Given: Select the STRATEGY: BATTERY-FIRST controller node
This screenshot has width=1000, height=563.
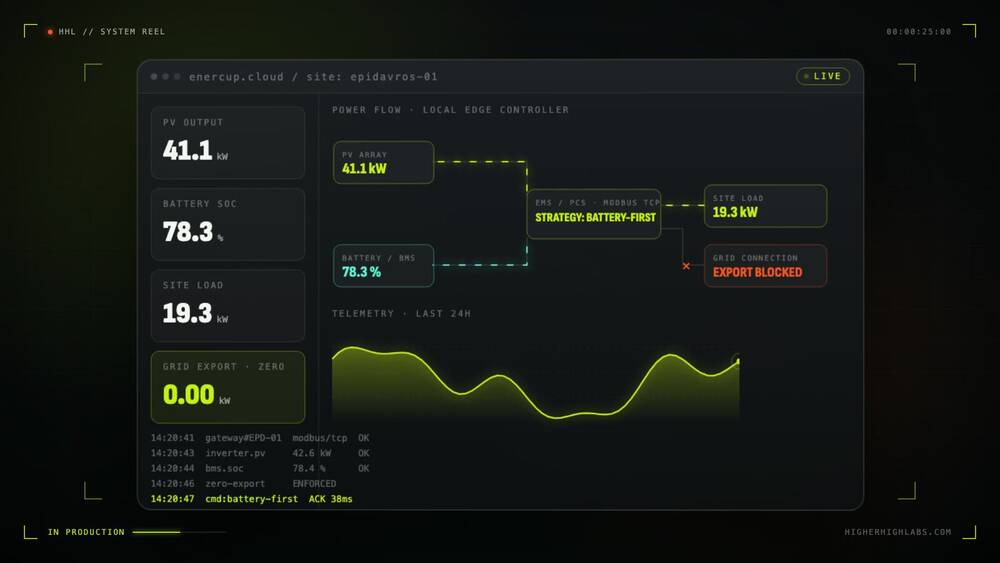Looking at the screenshot, I should pos(594,214).
